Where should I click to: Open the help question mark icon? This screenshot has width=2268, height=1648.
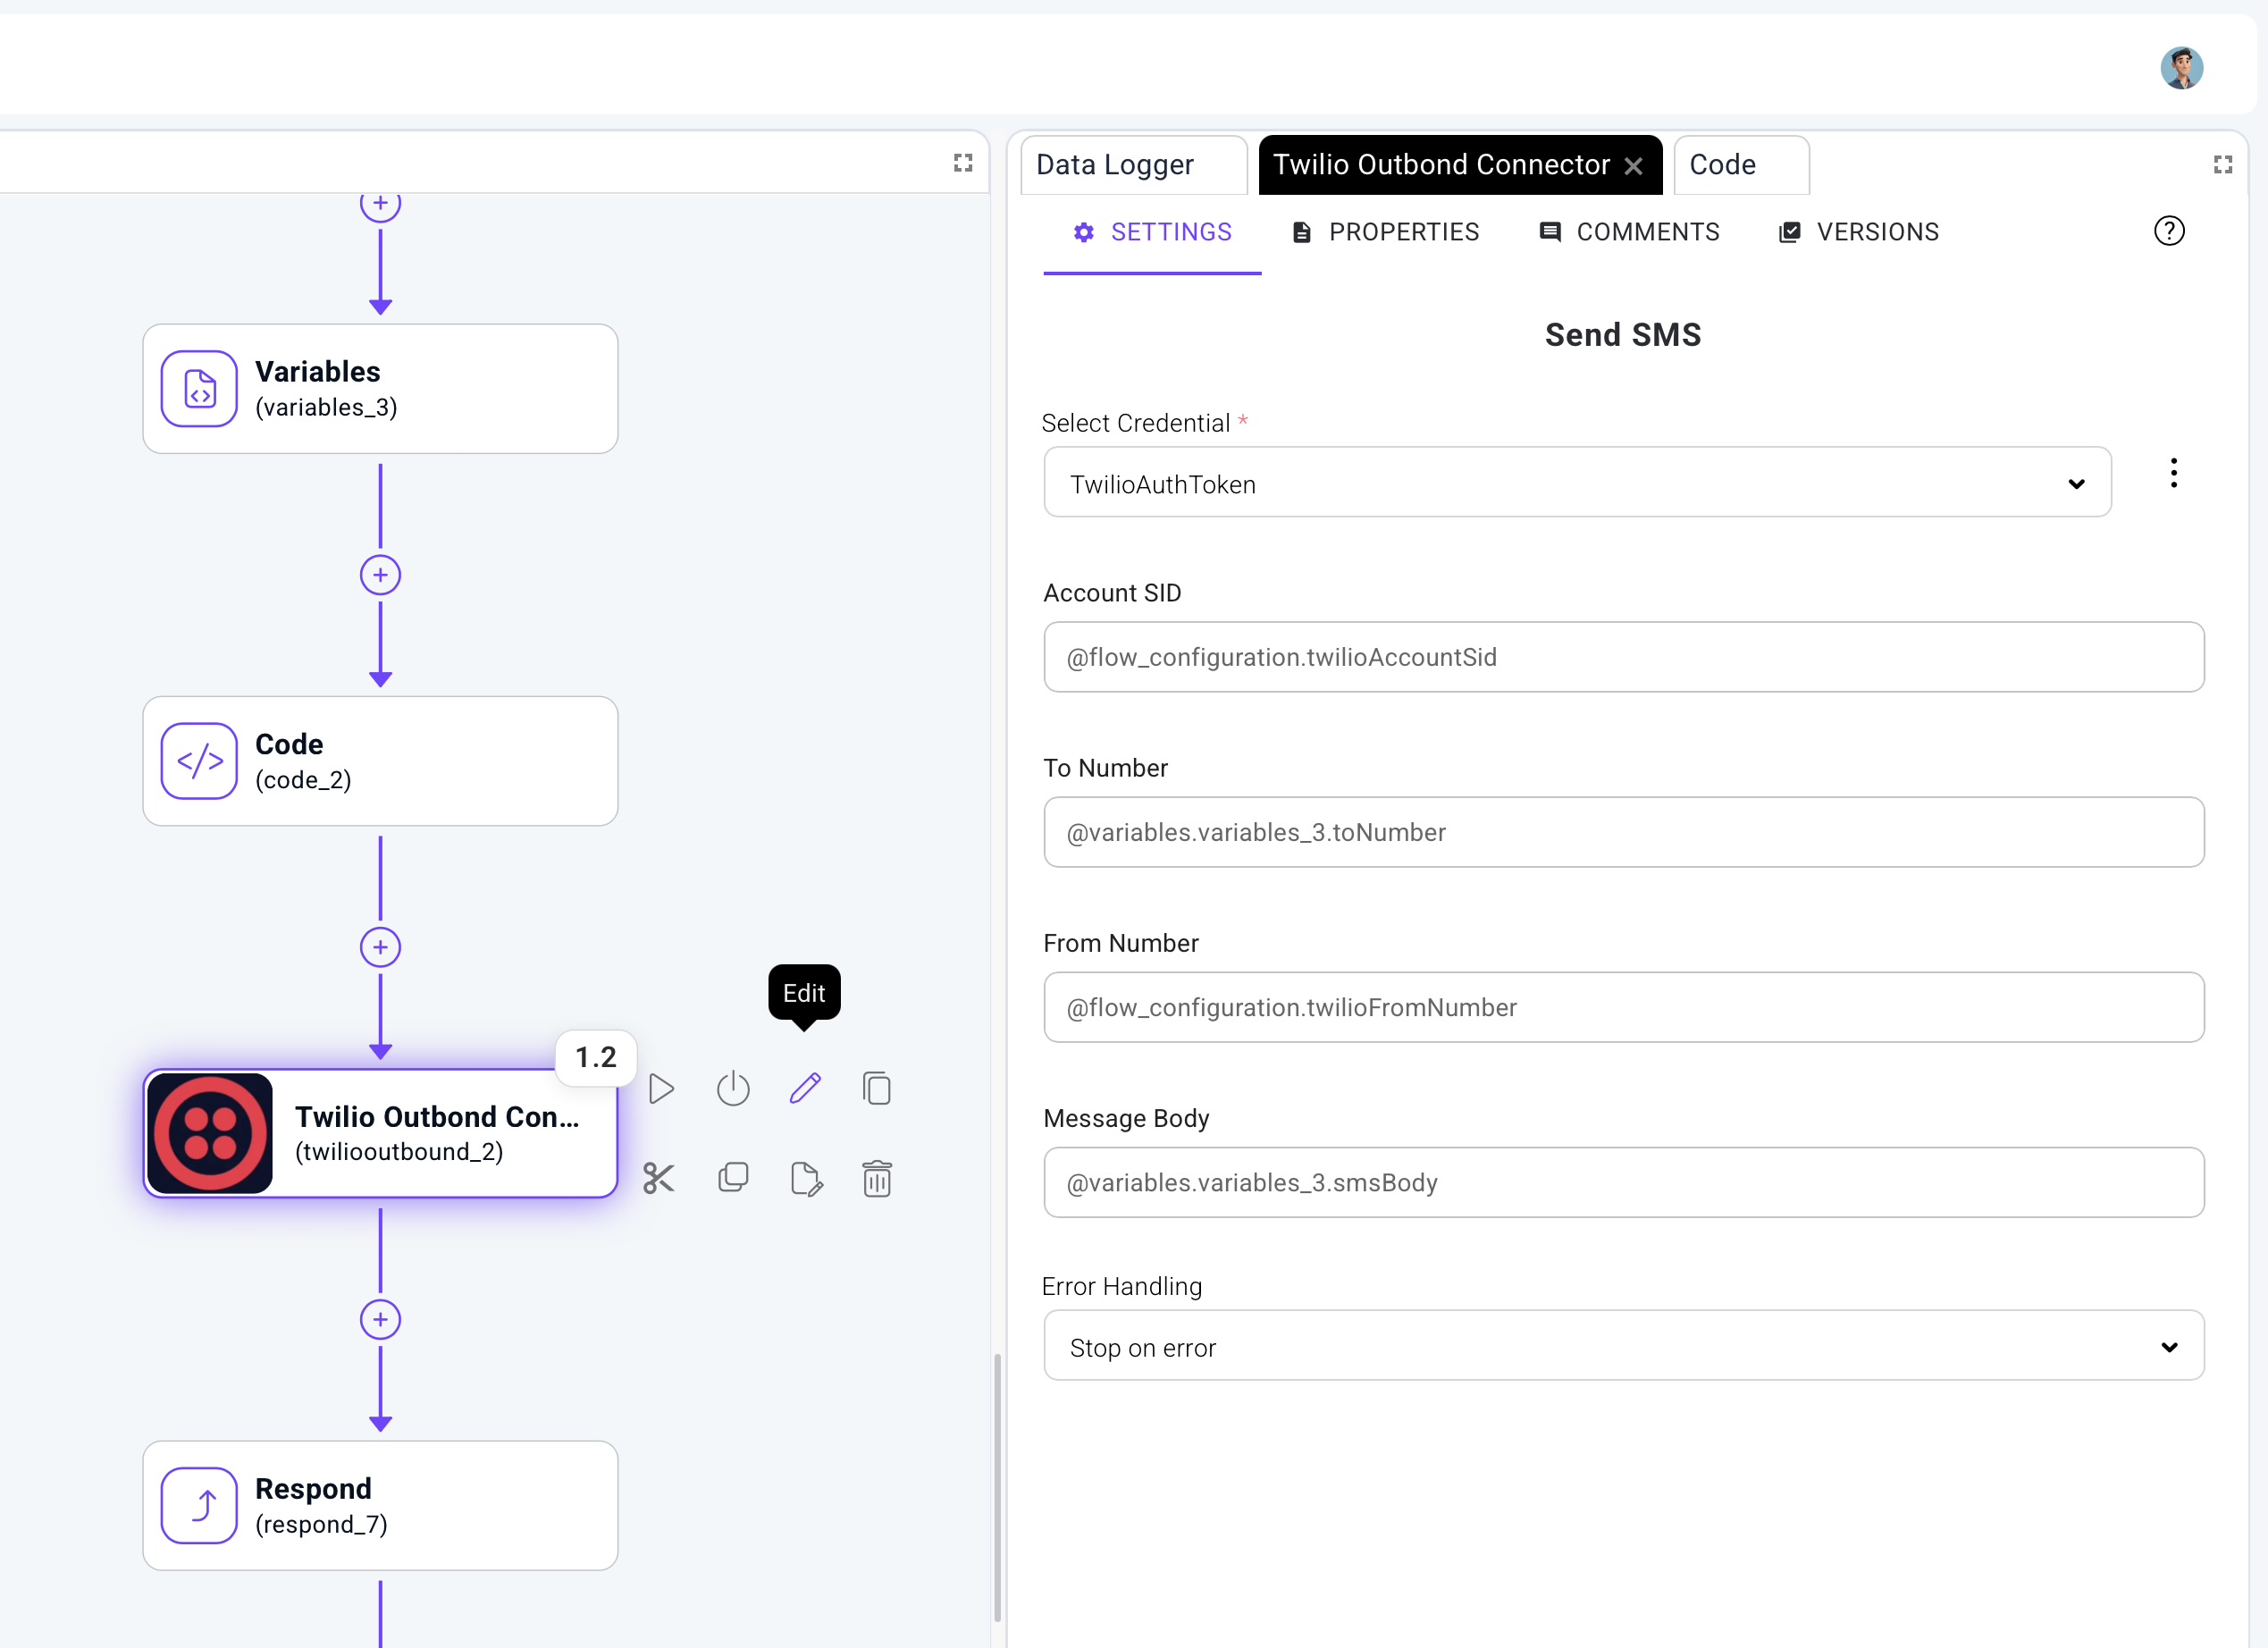(x=2169, y=231)
